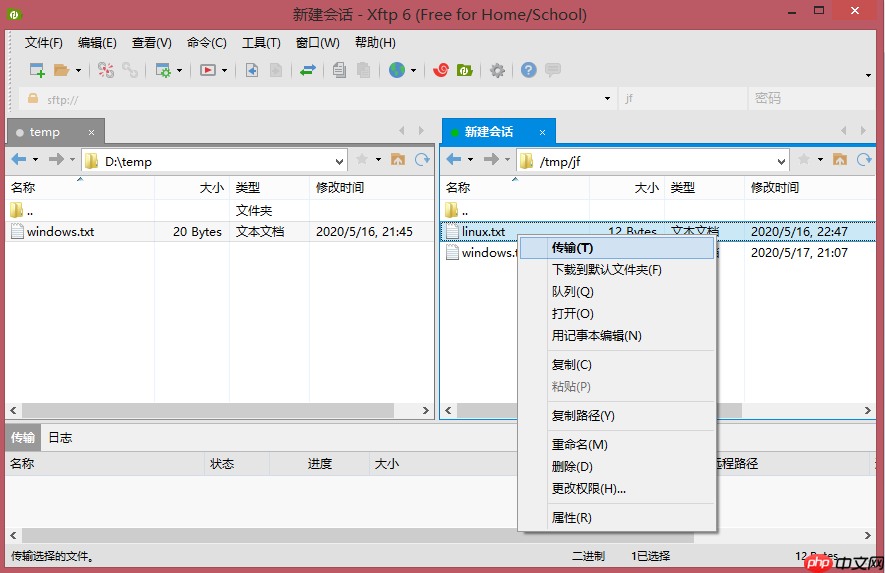Choose 更改权限(H)... in context menu
The width and height of the screenshot is (885, 573).
point(617,489)
